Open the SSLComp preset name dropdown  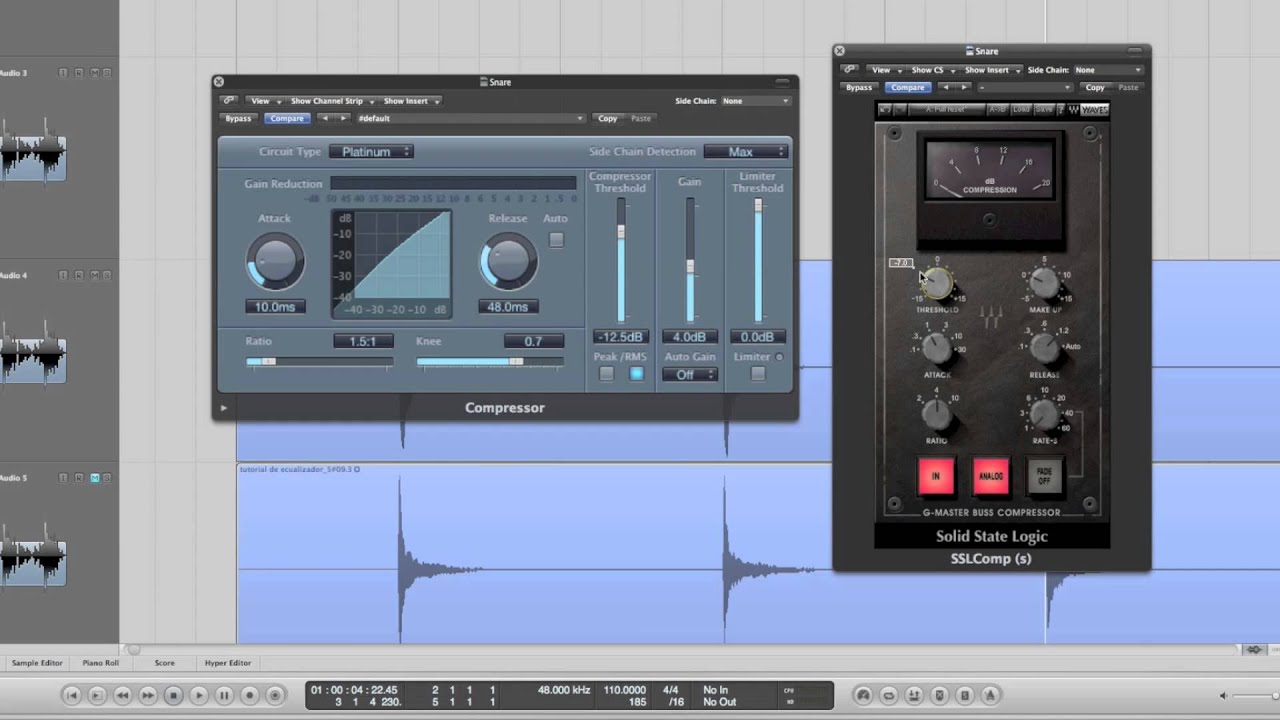tap(1026, 87)
